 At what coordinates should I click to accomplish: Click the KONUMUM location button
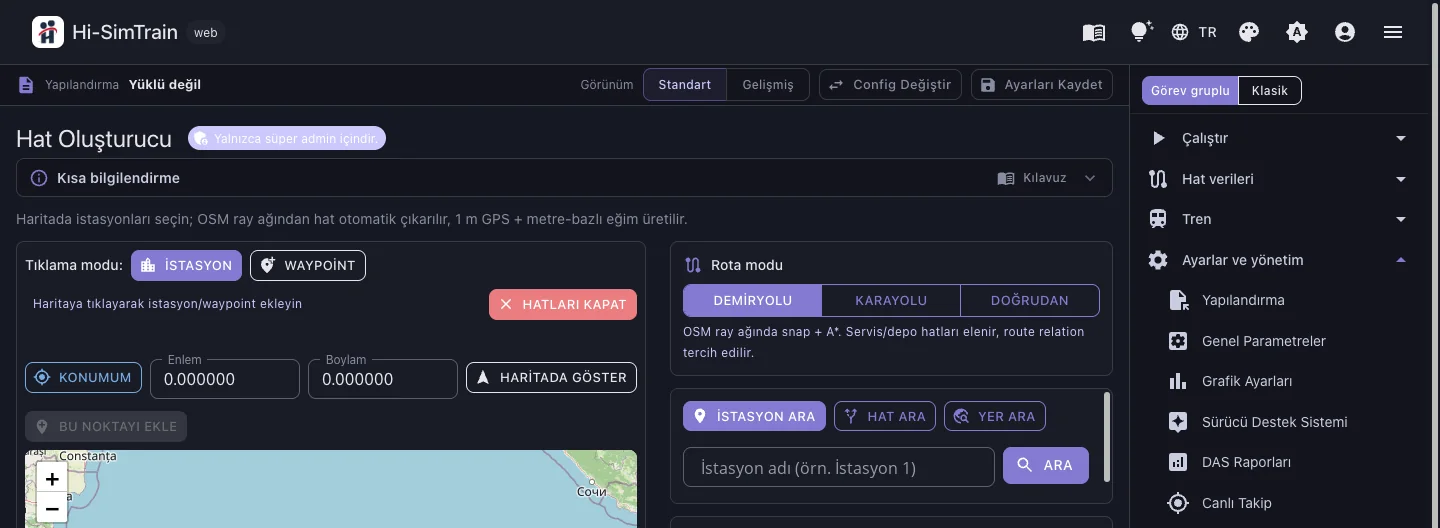coord(84,377)
